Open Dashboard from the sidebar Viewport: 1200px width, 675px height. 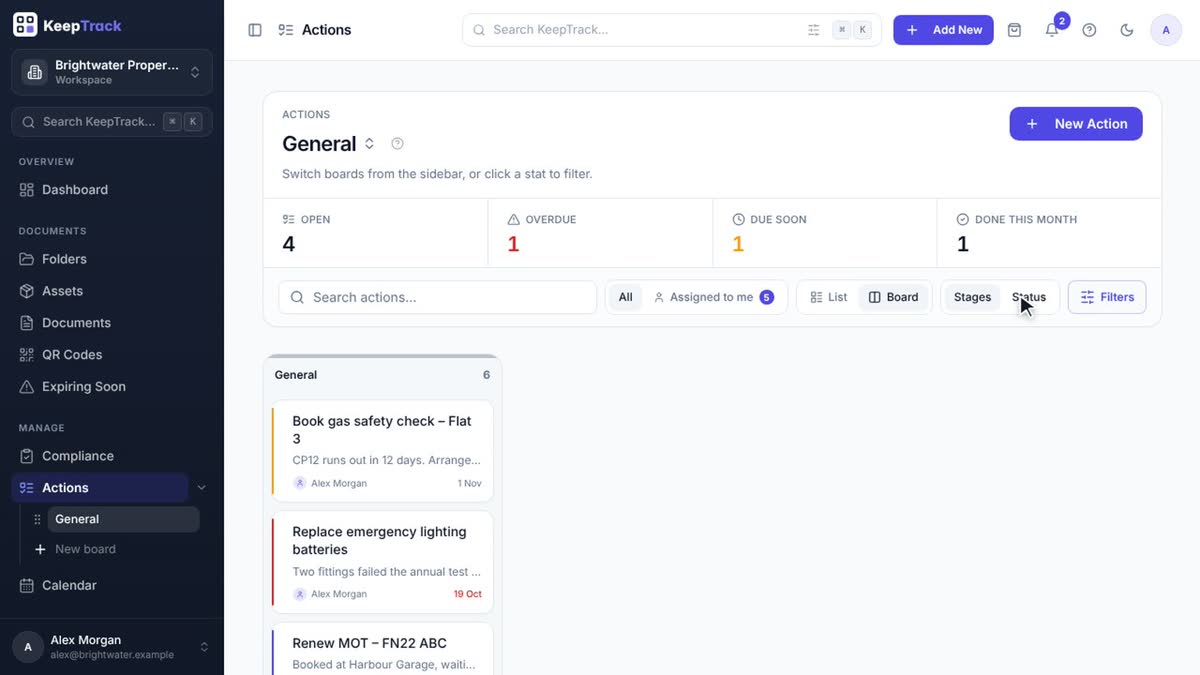[x=112, y=190]
